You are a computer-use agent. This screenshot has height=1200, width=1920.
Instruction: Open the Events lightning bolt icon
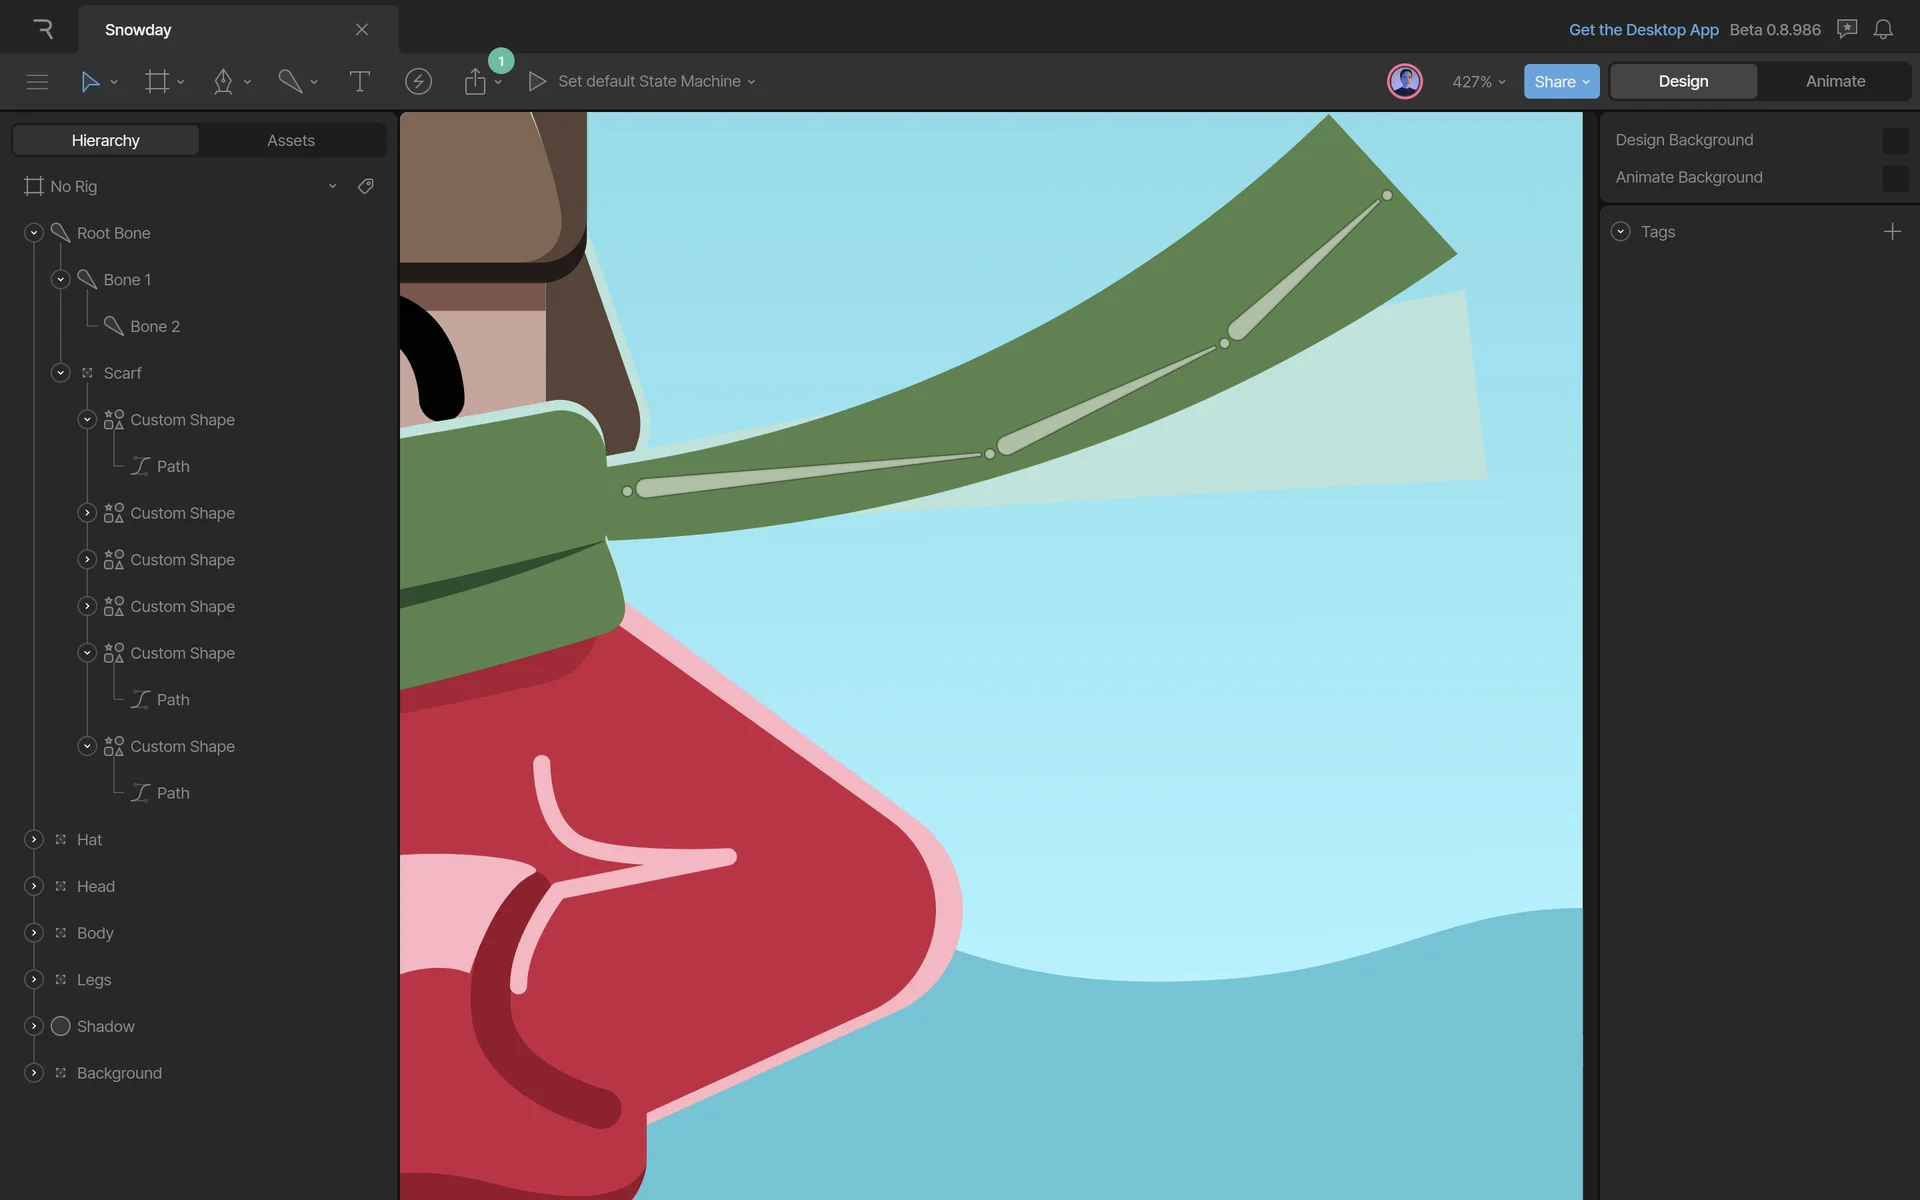click(x=418, y=82)
